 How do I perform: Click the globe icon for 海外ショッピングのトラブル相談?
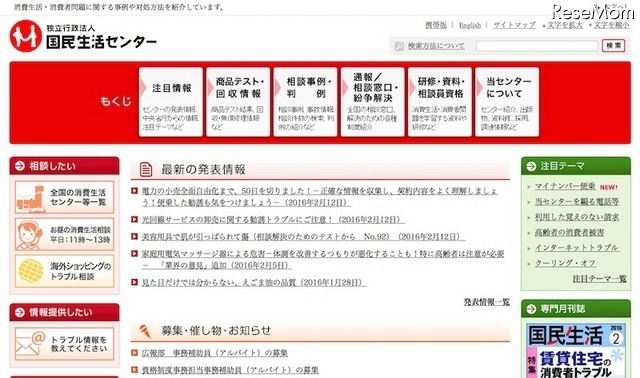(x=30, y=271)
